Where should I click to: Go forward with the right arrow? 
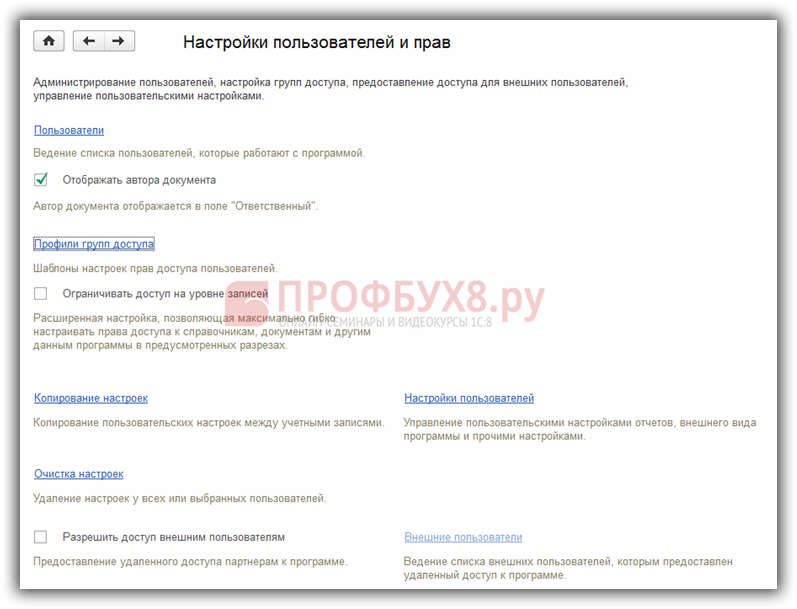pos(119,41)
